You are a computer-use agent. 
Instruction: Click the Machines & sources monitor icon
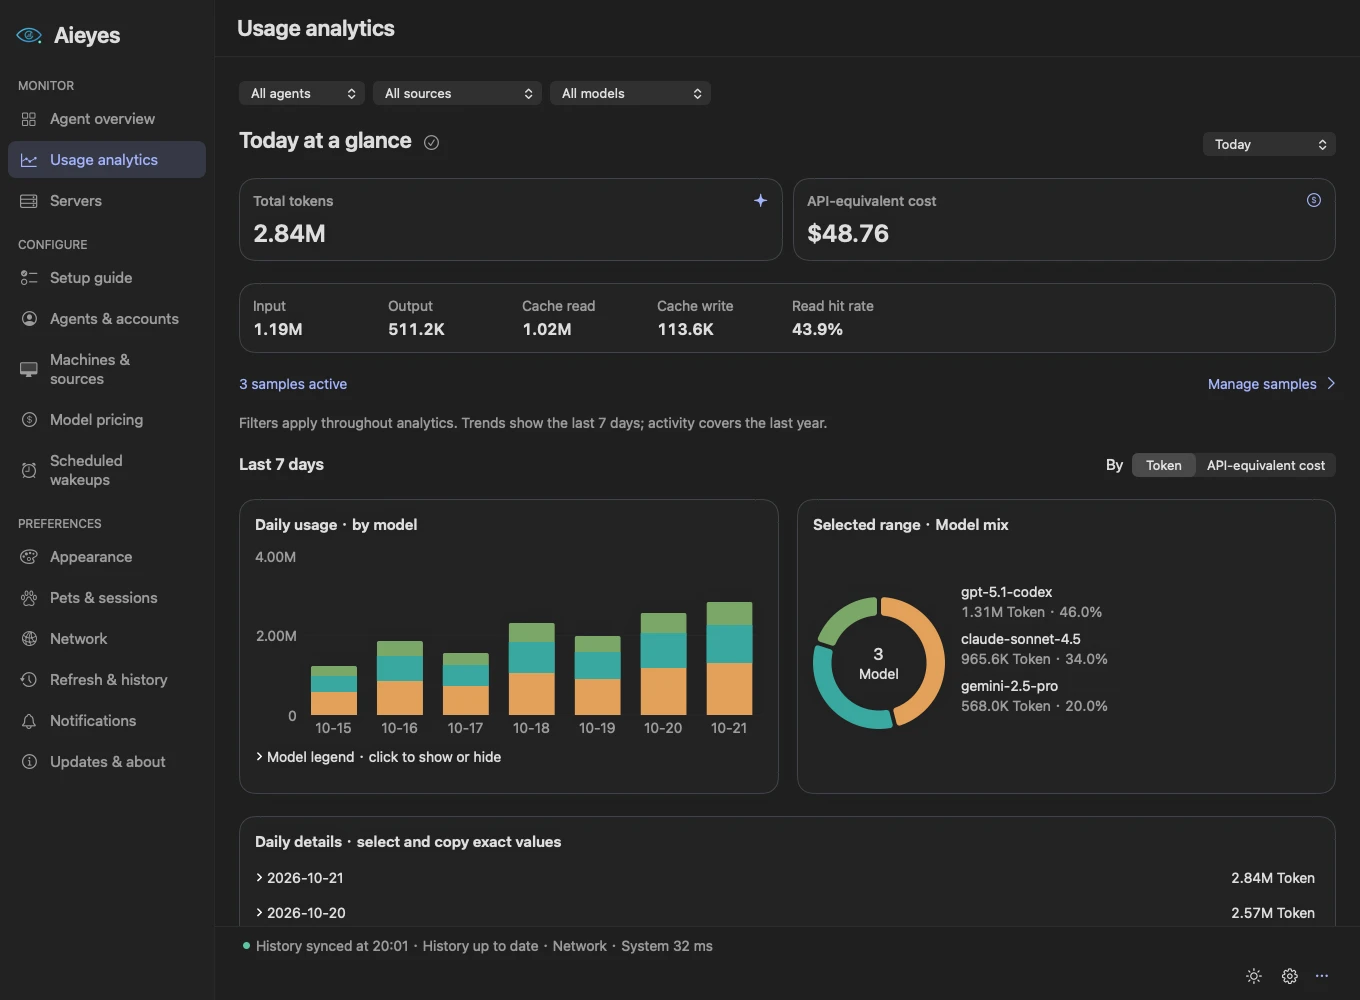(29, 369)
